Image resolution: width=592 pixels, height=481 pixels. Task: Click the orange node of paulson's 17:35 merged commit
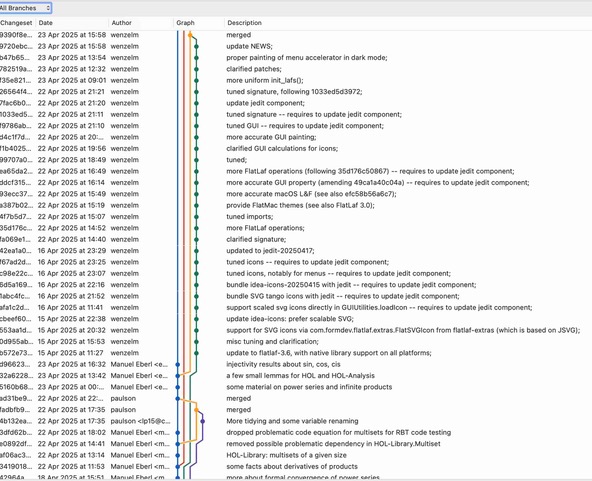pos(196,410)
